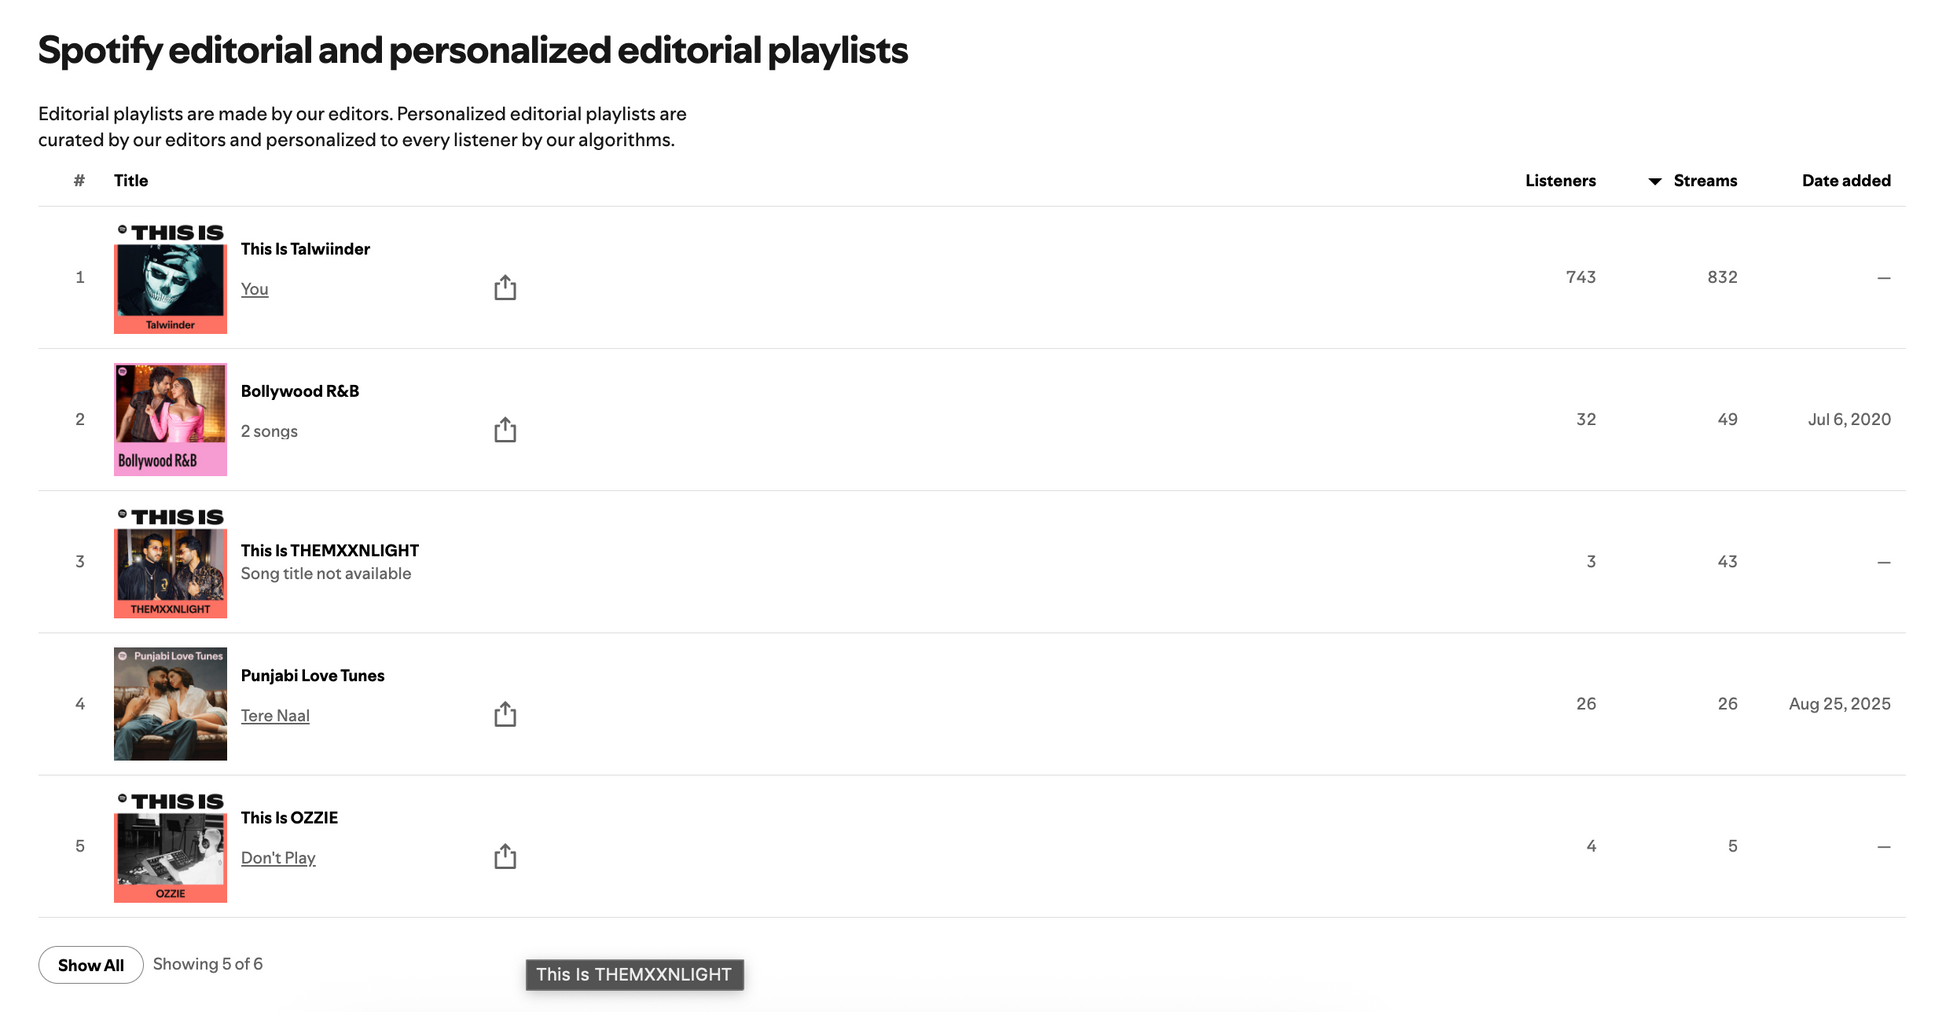Click share icon for Bollywood R&B
This screenshot has width=1946, height=1012.
click(505, 430)
